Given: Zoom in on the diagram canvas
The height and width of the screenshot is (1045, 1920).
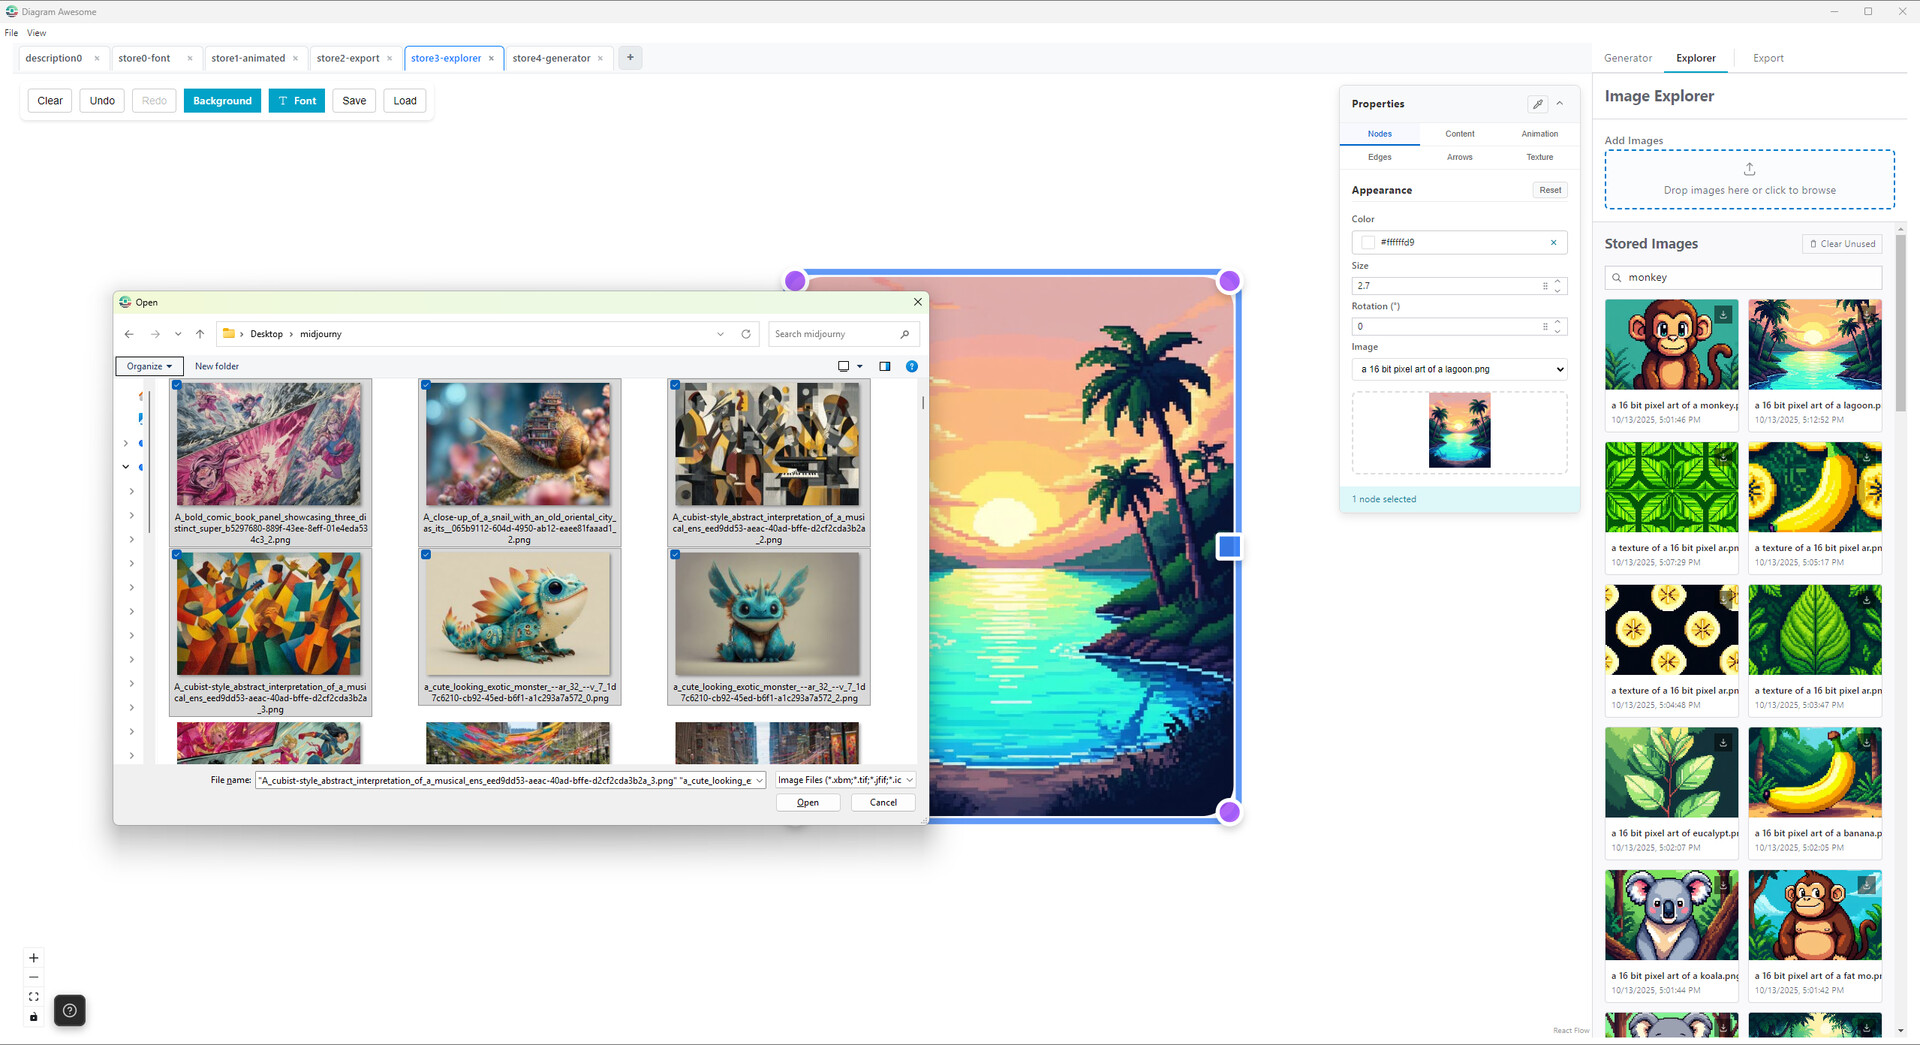Looking at the screenshot, I should click(33, 957).
